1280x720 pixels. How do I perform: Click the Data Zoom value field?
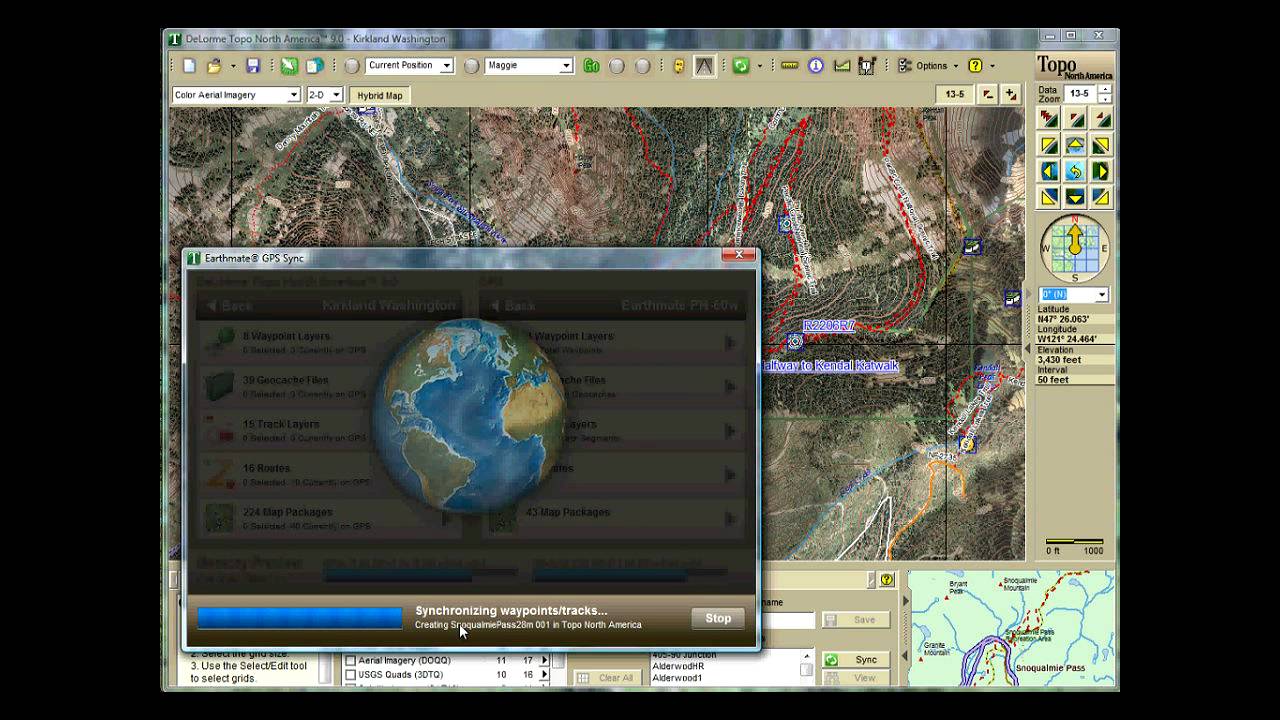(1079, 93)
